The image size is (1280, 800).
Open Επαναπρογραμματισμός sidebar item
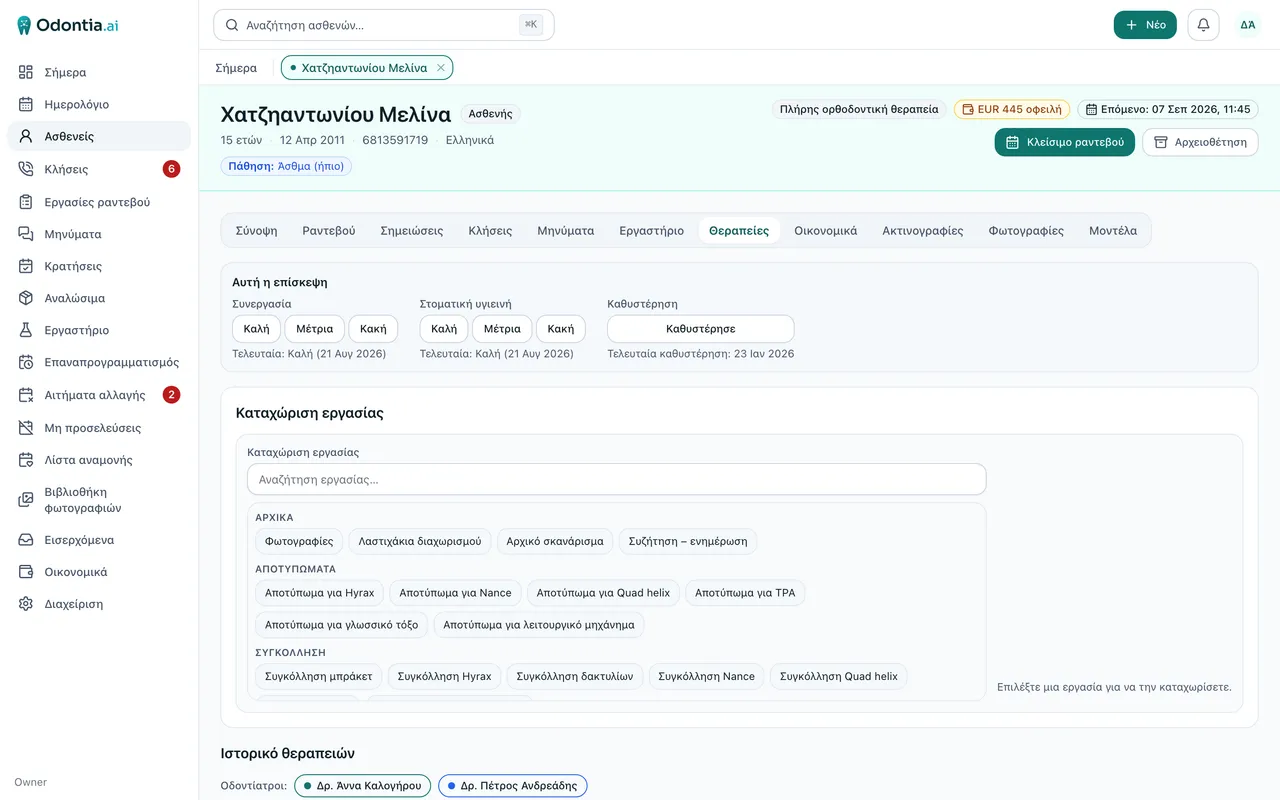coord(99,362)
